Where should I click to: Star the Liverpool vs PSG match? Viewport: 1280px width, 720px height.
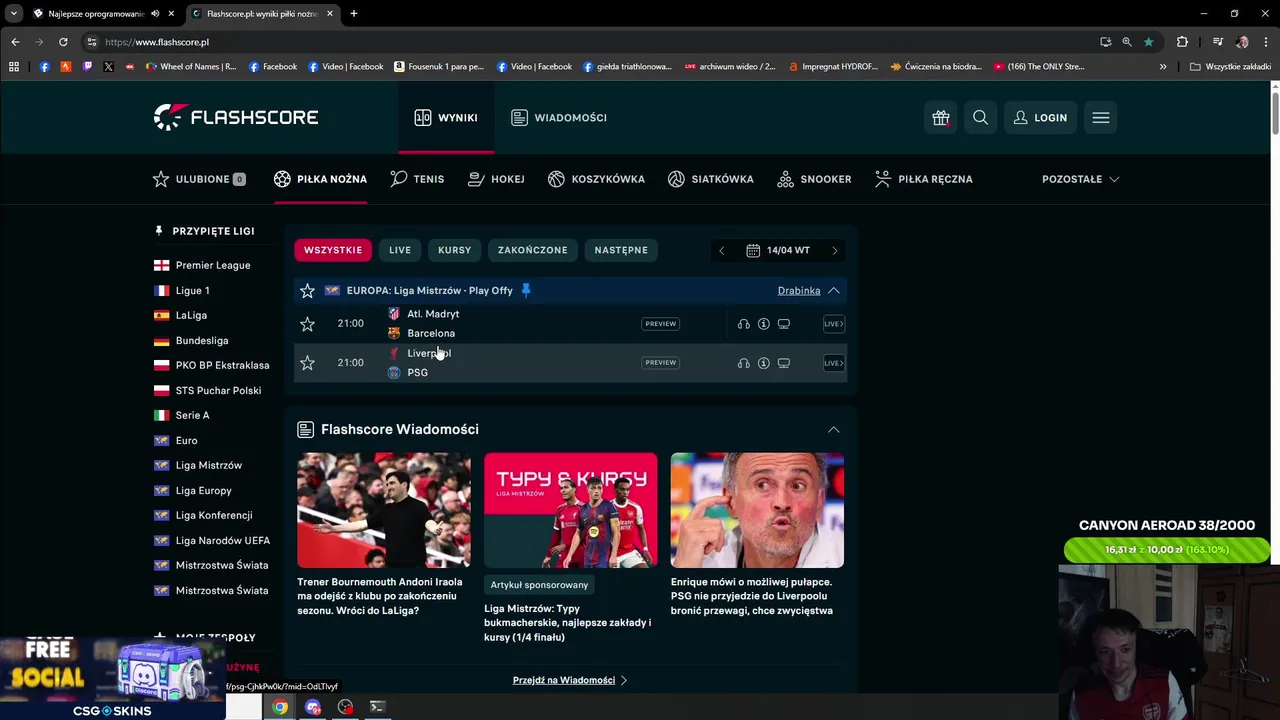(x=307, y=363)
